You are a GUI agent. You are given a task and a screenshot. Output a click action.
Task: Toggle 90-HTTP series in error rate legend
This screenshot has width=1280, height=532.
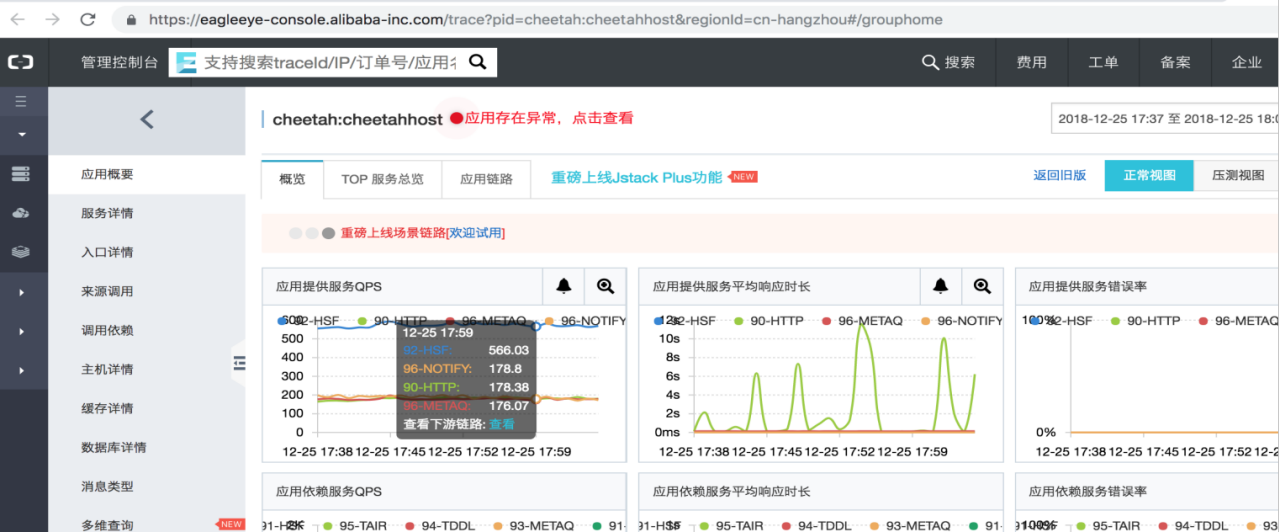coord(1146,321)
